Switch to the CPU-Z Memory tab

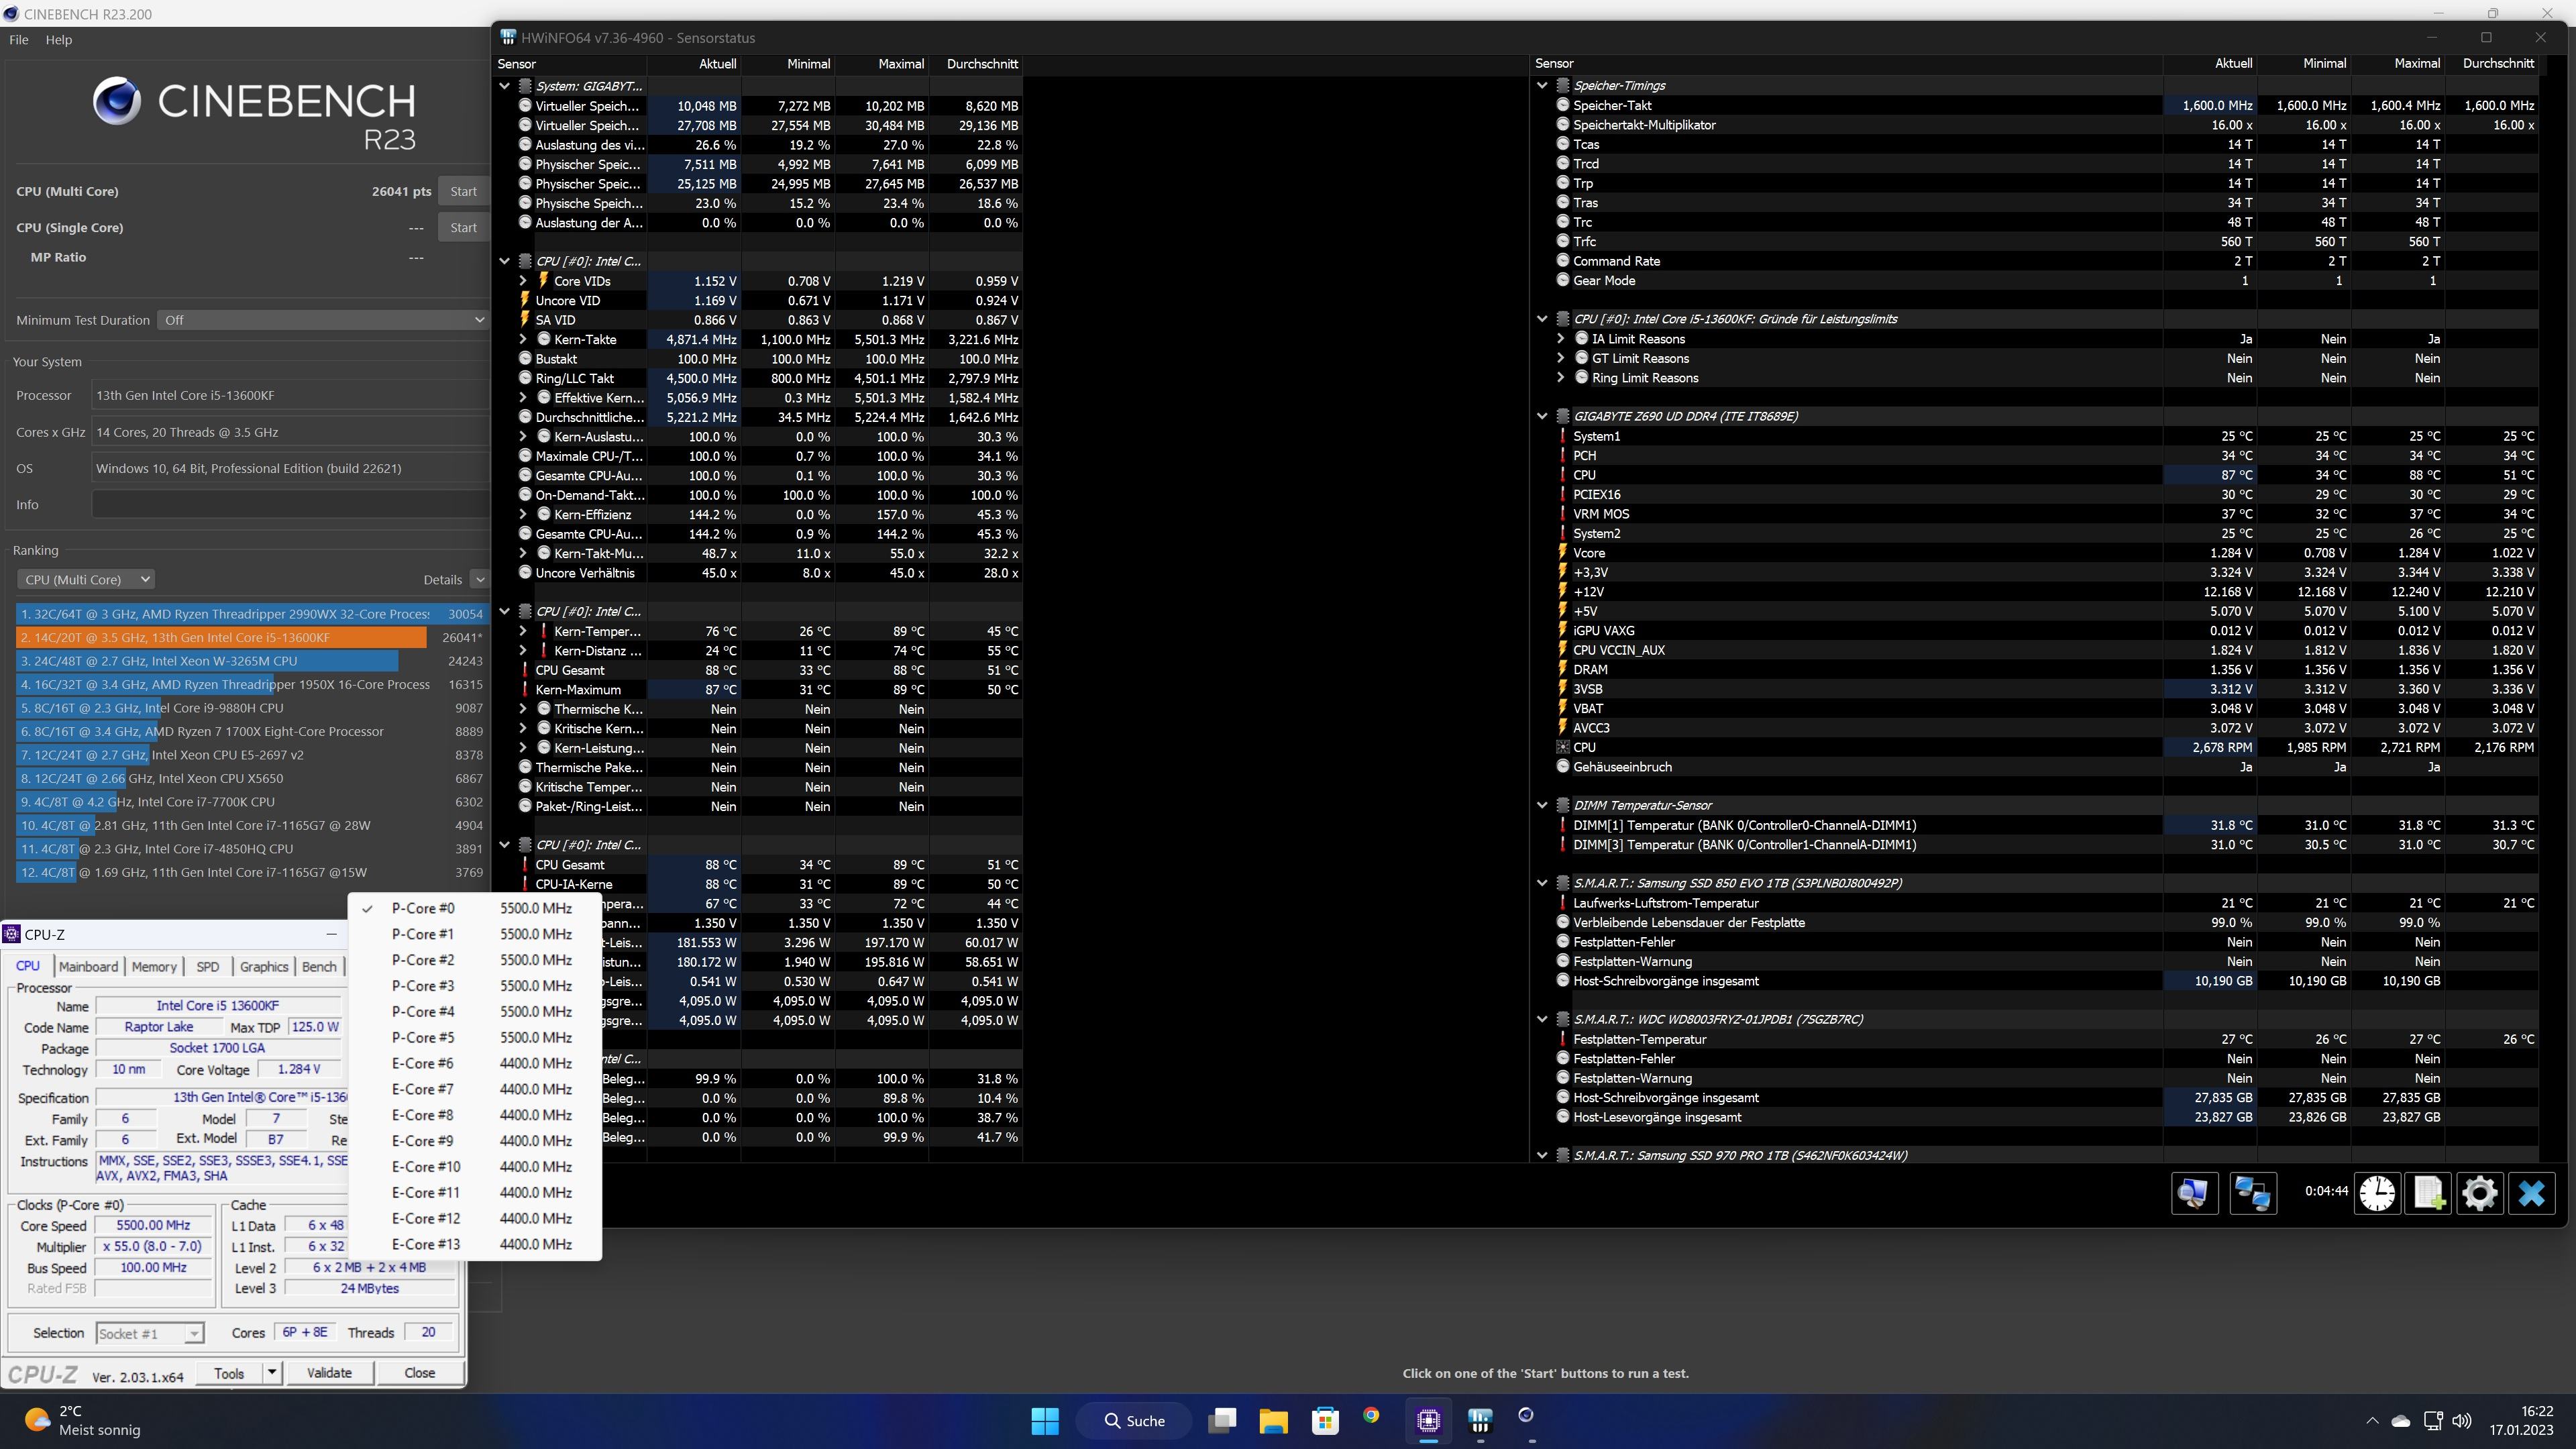[154, 966]
